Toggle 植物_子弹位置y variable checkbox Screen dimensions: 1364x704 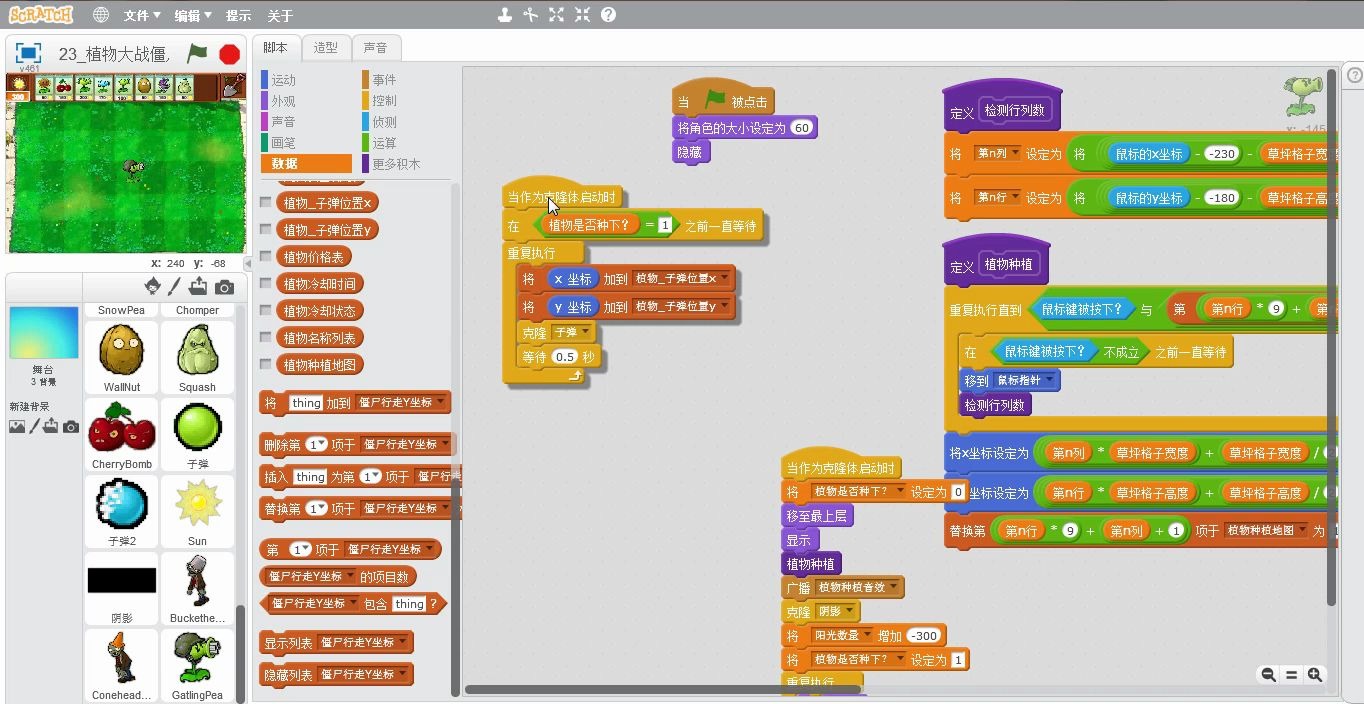[x=265, y=229]
